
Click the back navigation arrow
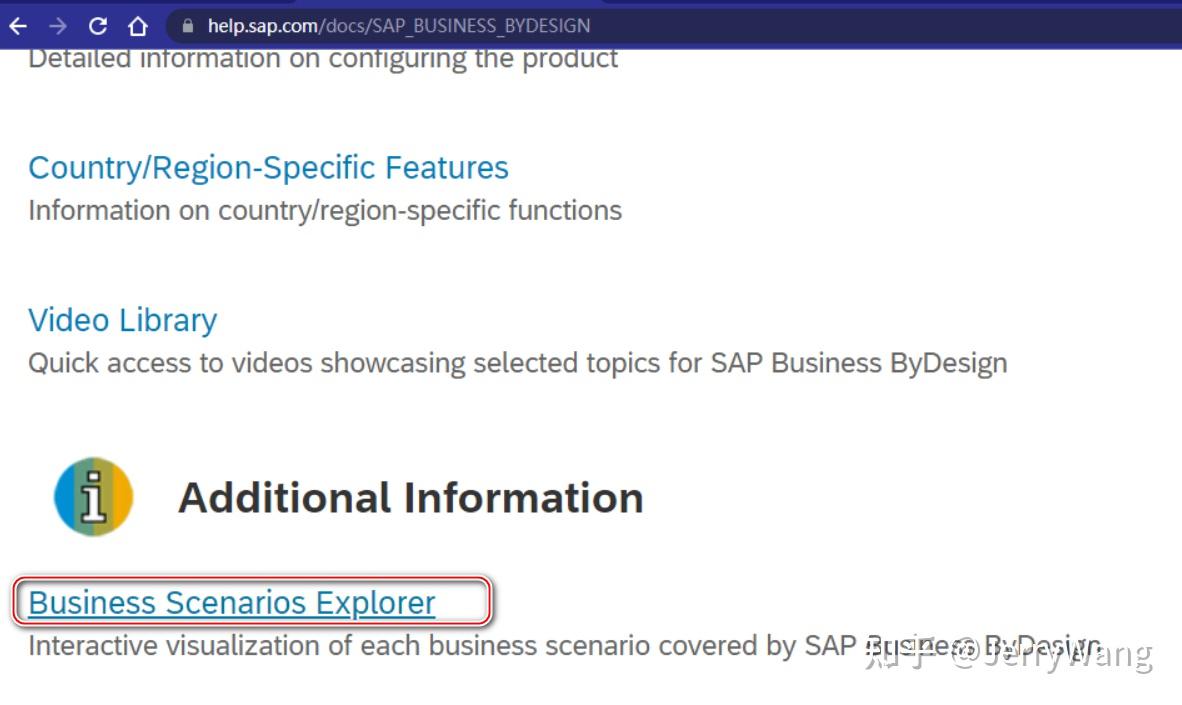click(16, 26)
